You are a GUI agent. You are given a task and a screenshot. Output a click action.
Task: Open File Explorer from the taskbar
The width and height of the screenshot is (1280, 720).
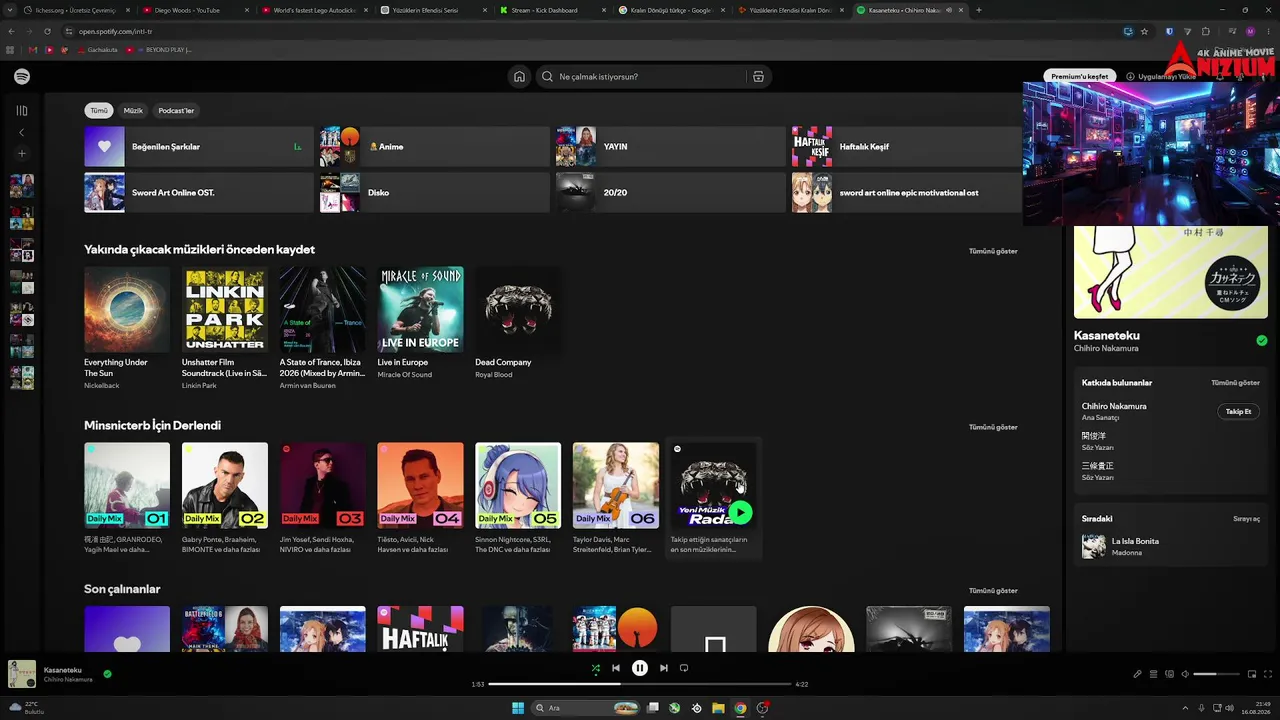pyautogui.click(x=718, y=708)
